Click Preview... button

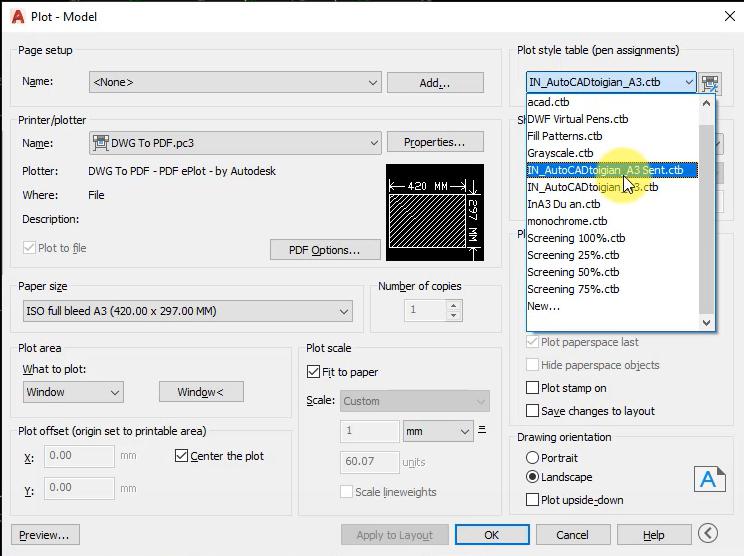coord(45,535)
